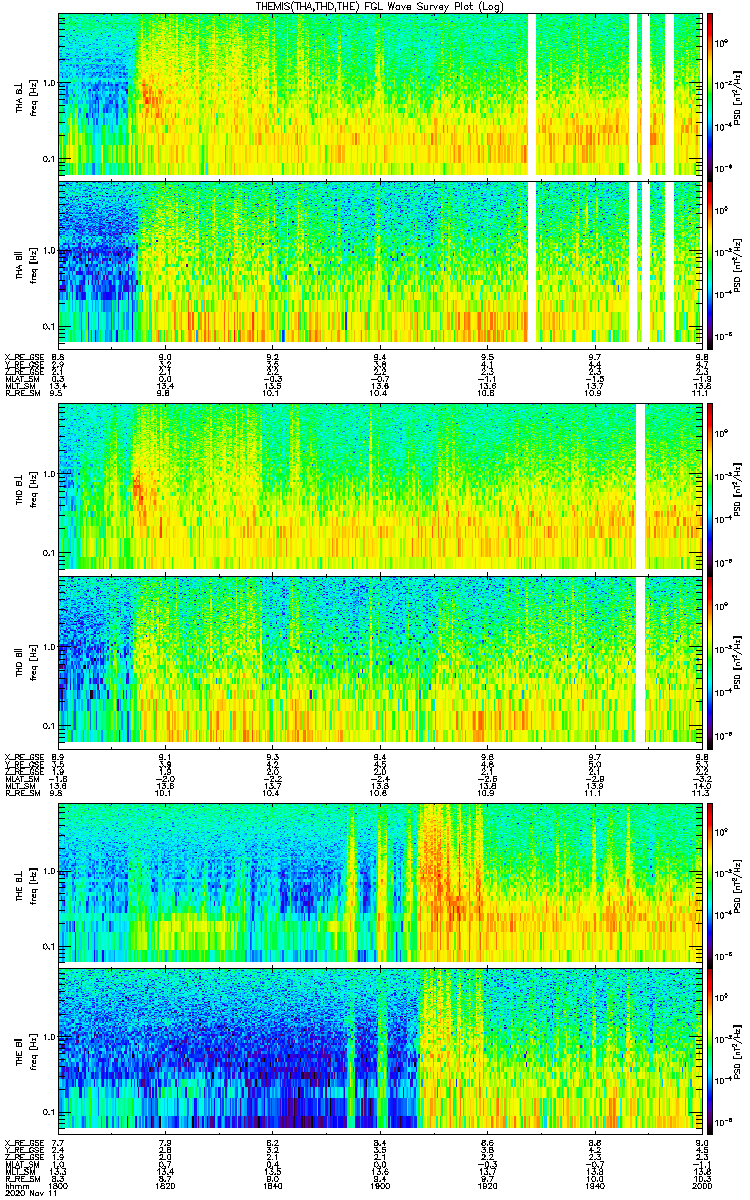Click the 0.1 frequency tick of the THE B-parallel panel
Screen dimensions: 750x1200
coord(49,1112)
